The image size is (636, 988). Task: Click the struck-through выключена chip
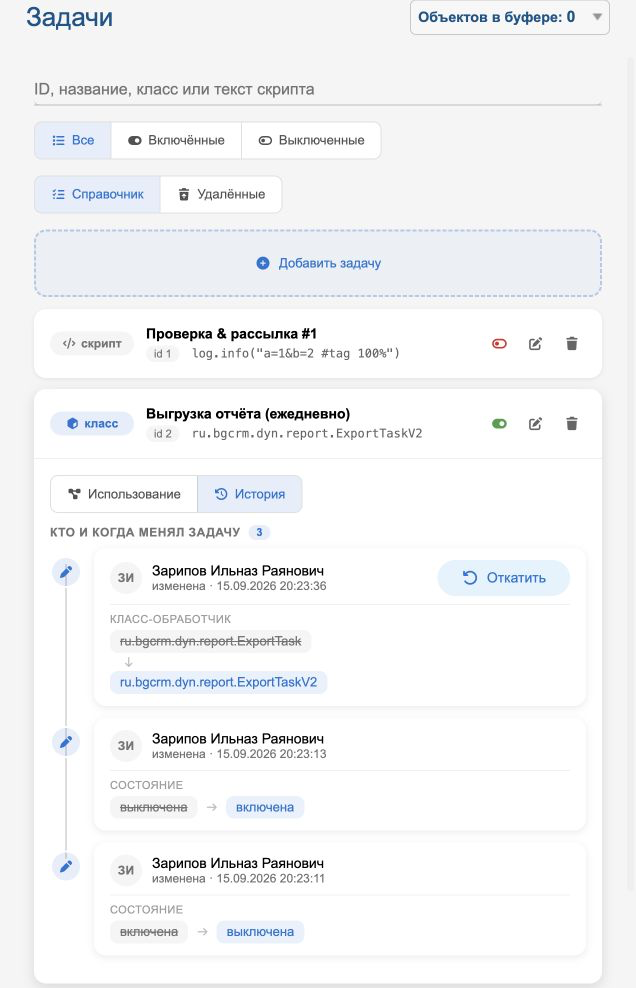point(154,807)
